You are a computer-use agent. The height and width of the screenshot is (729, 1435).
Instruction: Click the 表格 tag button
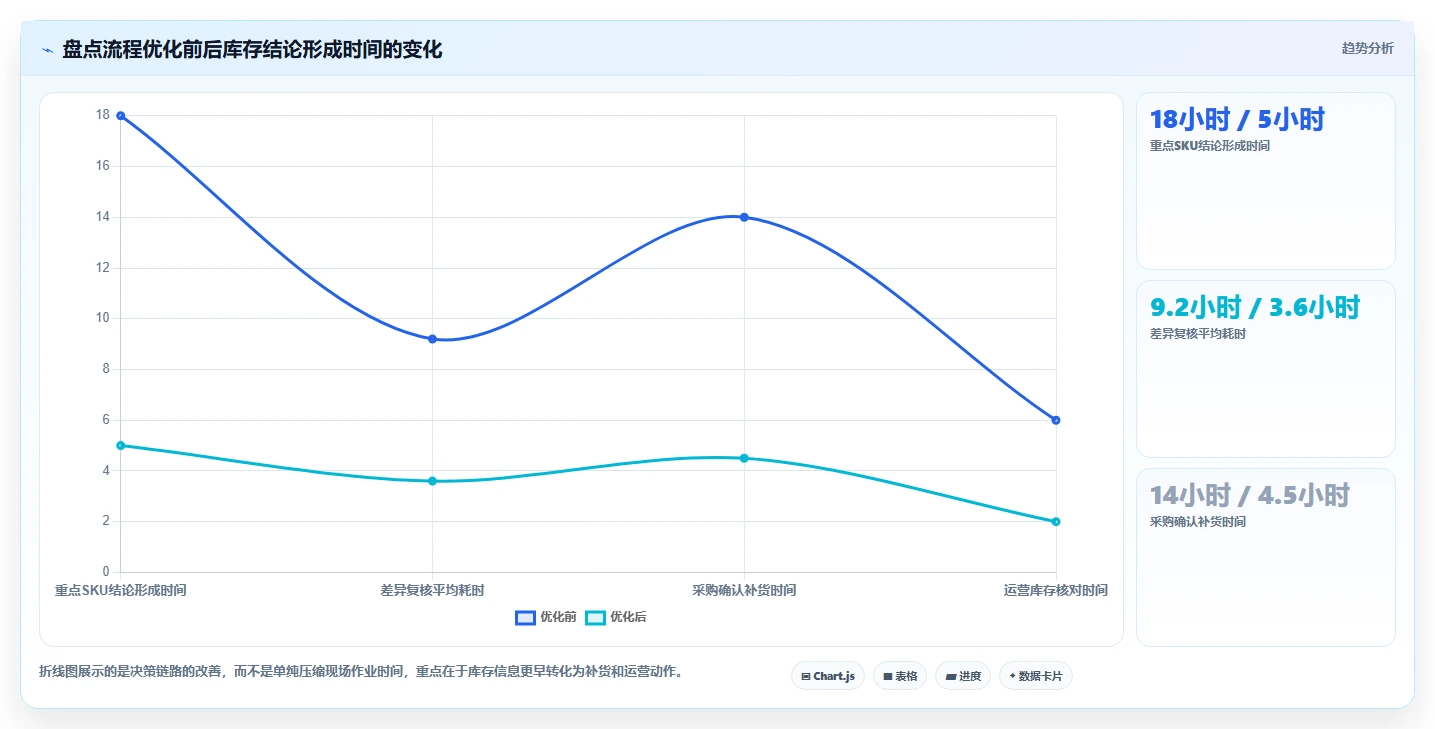(x=900, y=676)
